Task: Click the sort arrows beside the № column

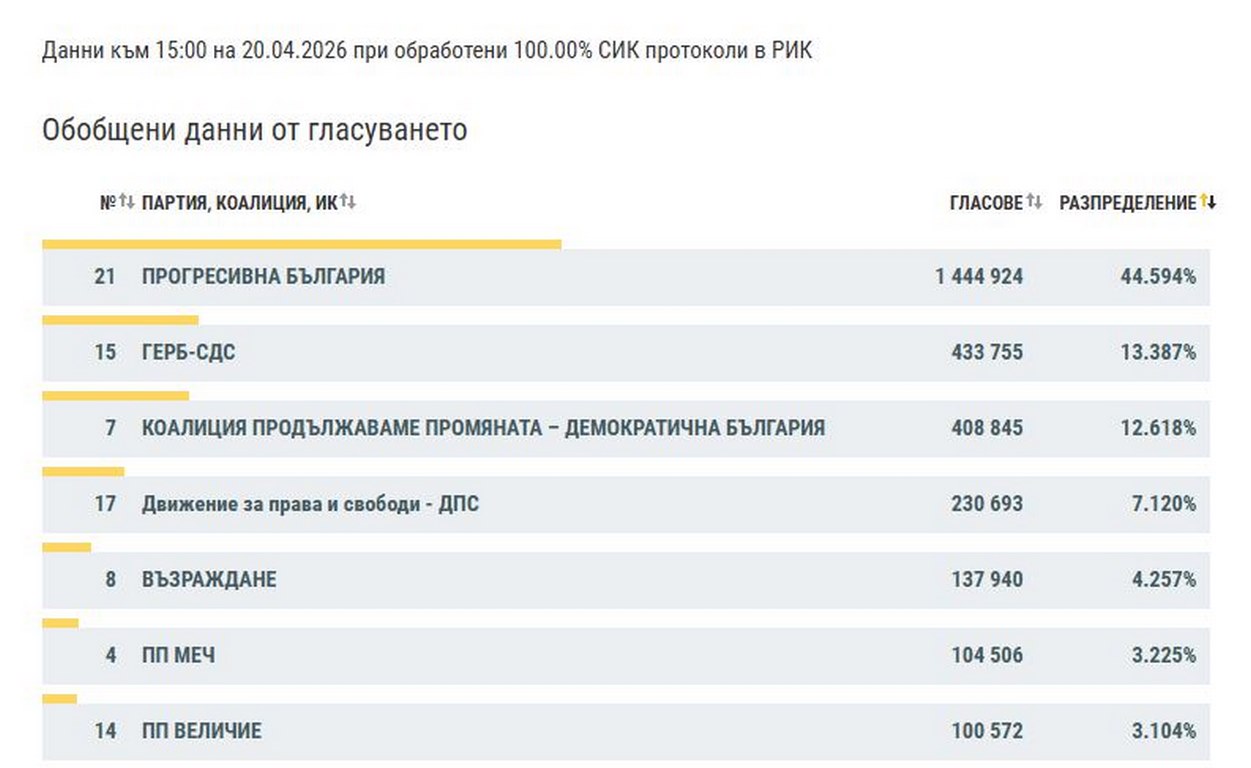Action: tap(127, 203)
